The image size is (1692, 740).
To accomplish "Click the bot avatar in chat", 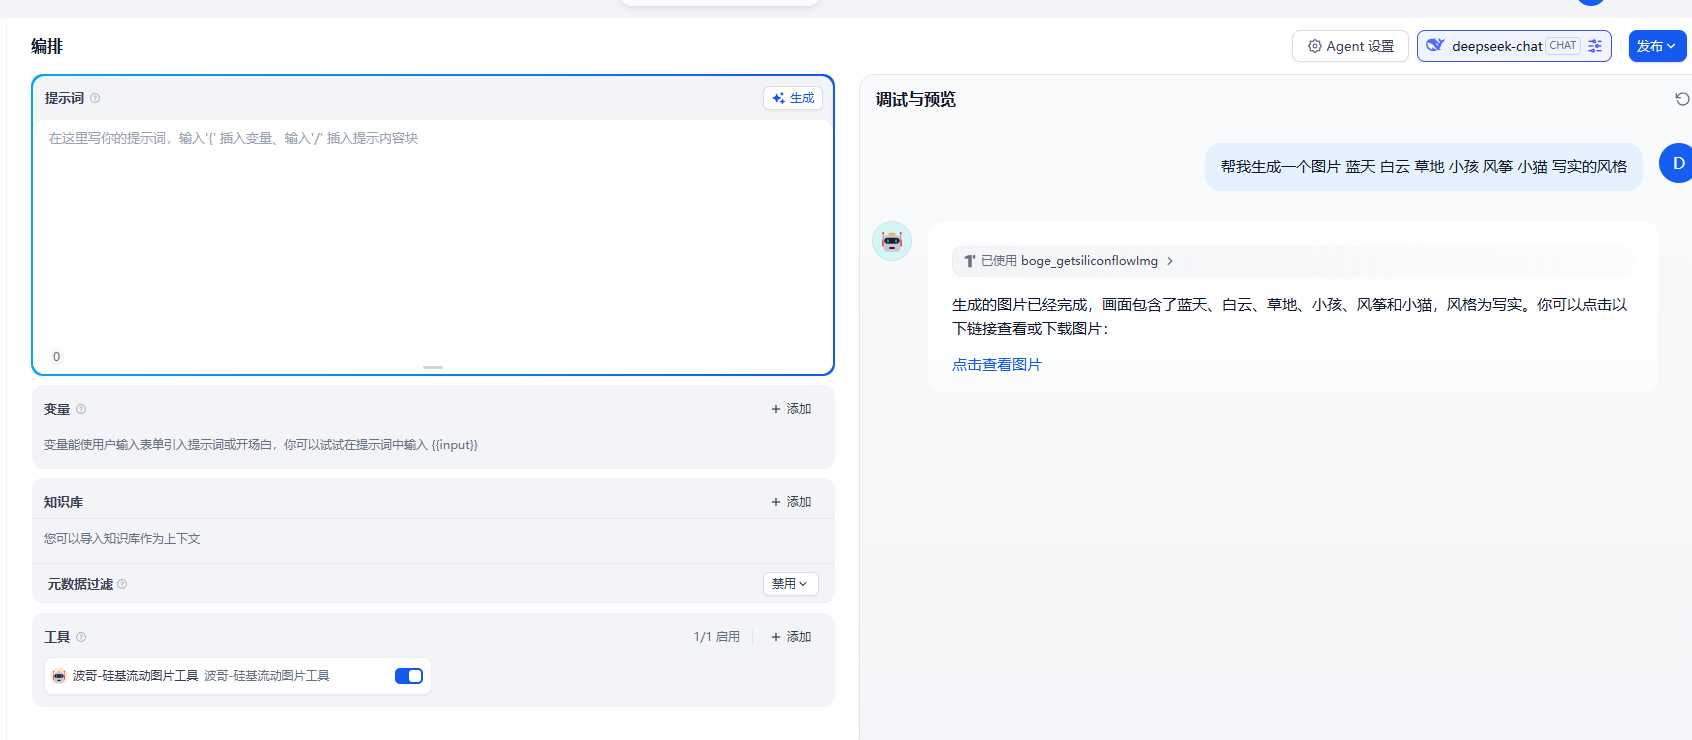I will 891,241.
